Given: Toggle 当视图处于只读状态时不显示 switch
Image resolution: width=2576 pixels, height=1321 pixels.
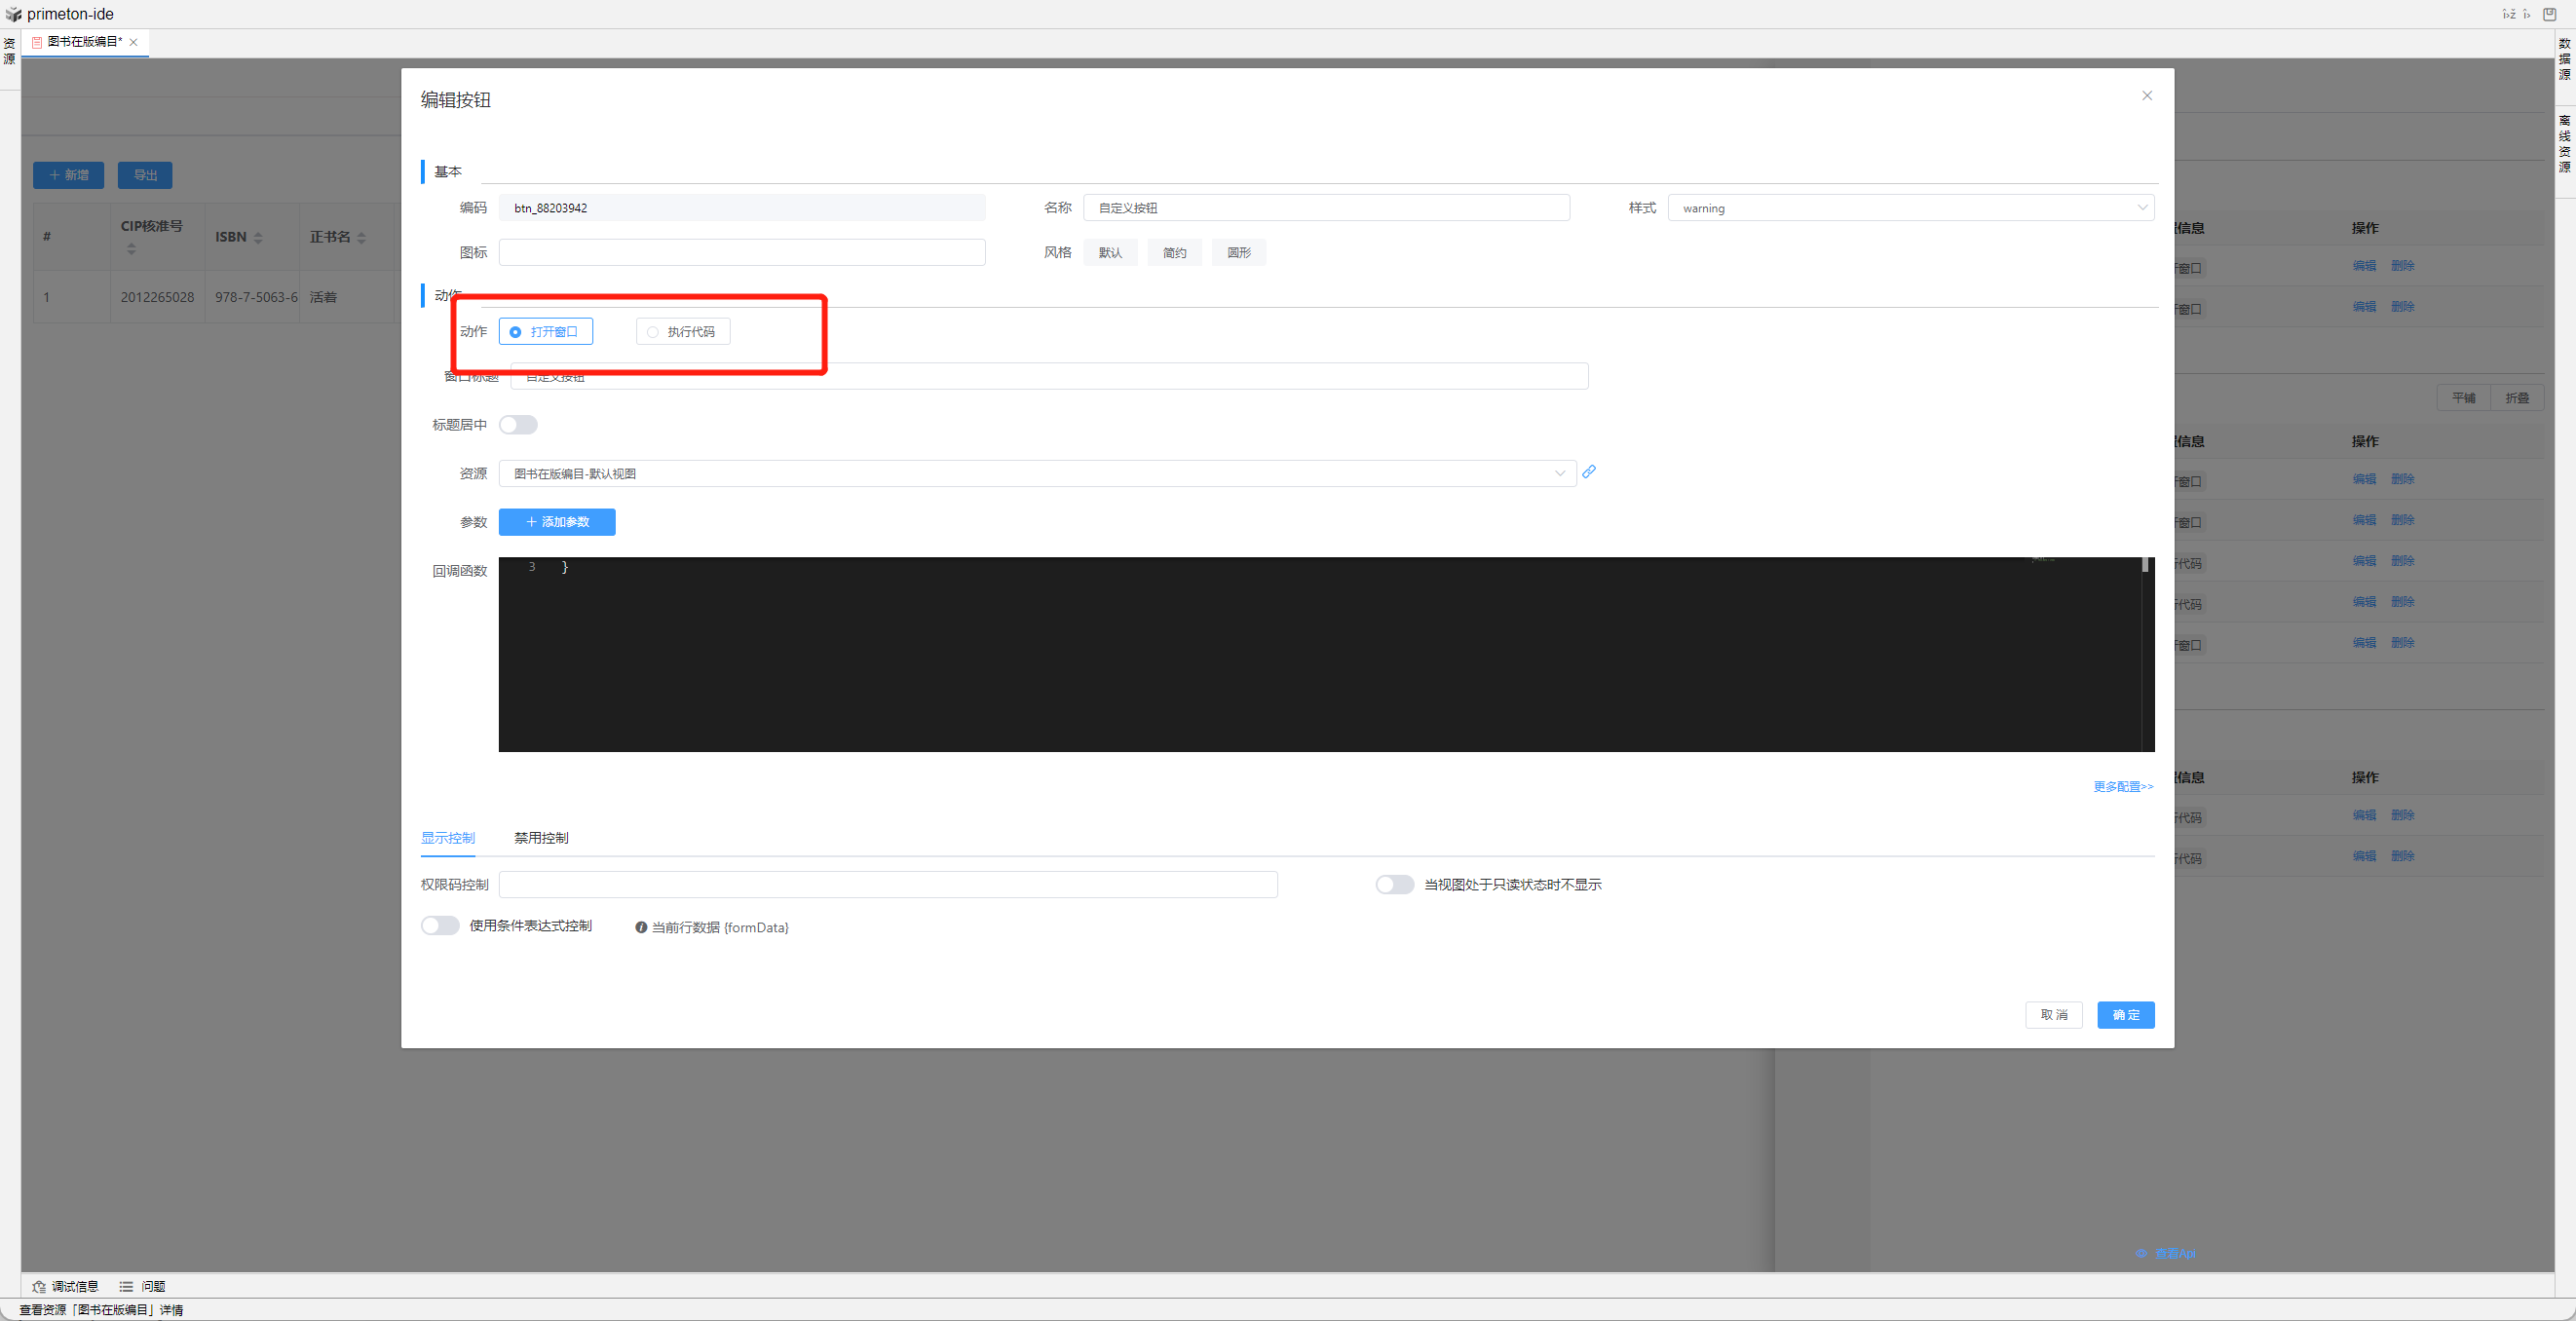Looking at the screenshot, I should [x=1394, y=884].
